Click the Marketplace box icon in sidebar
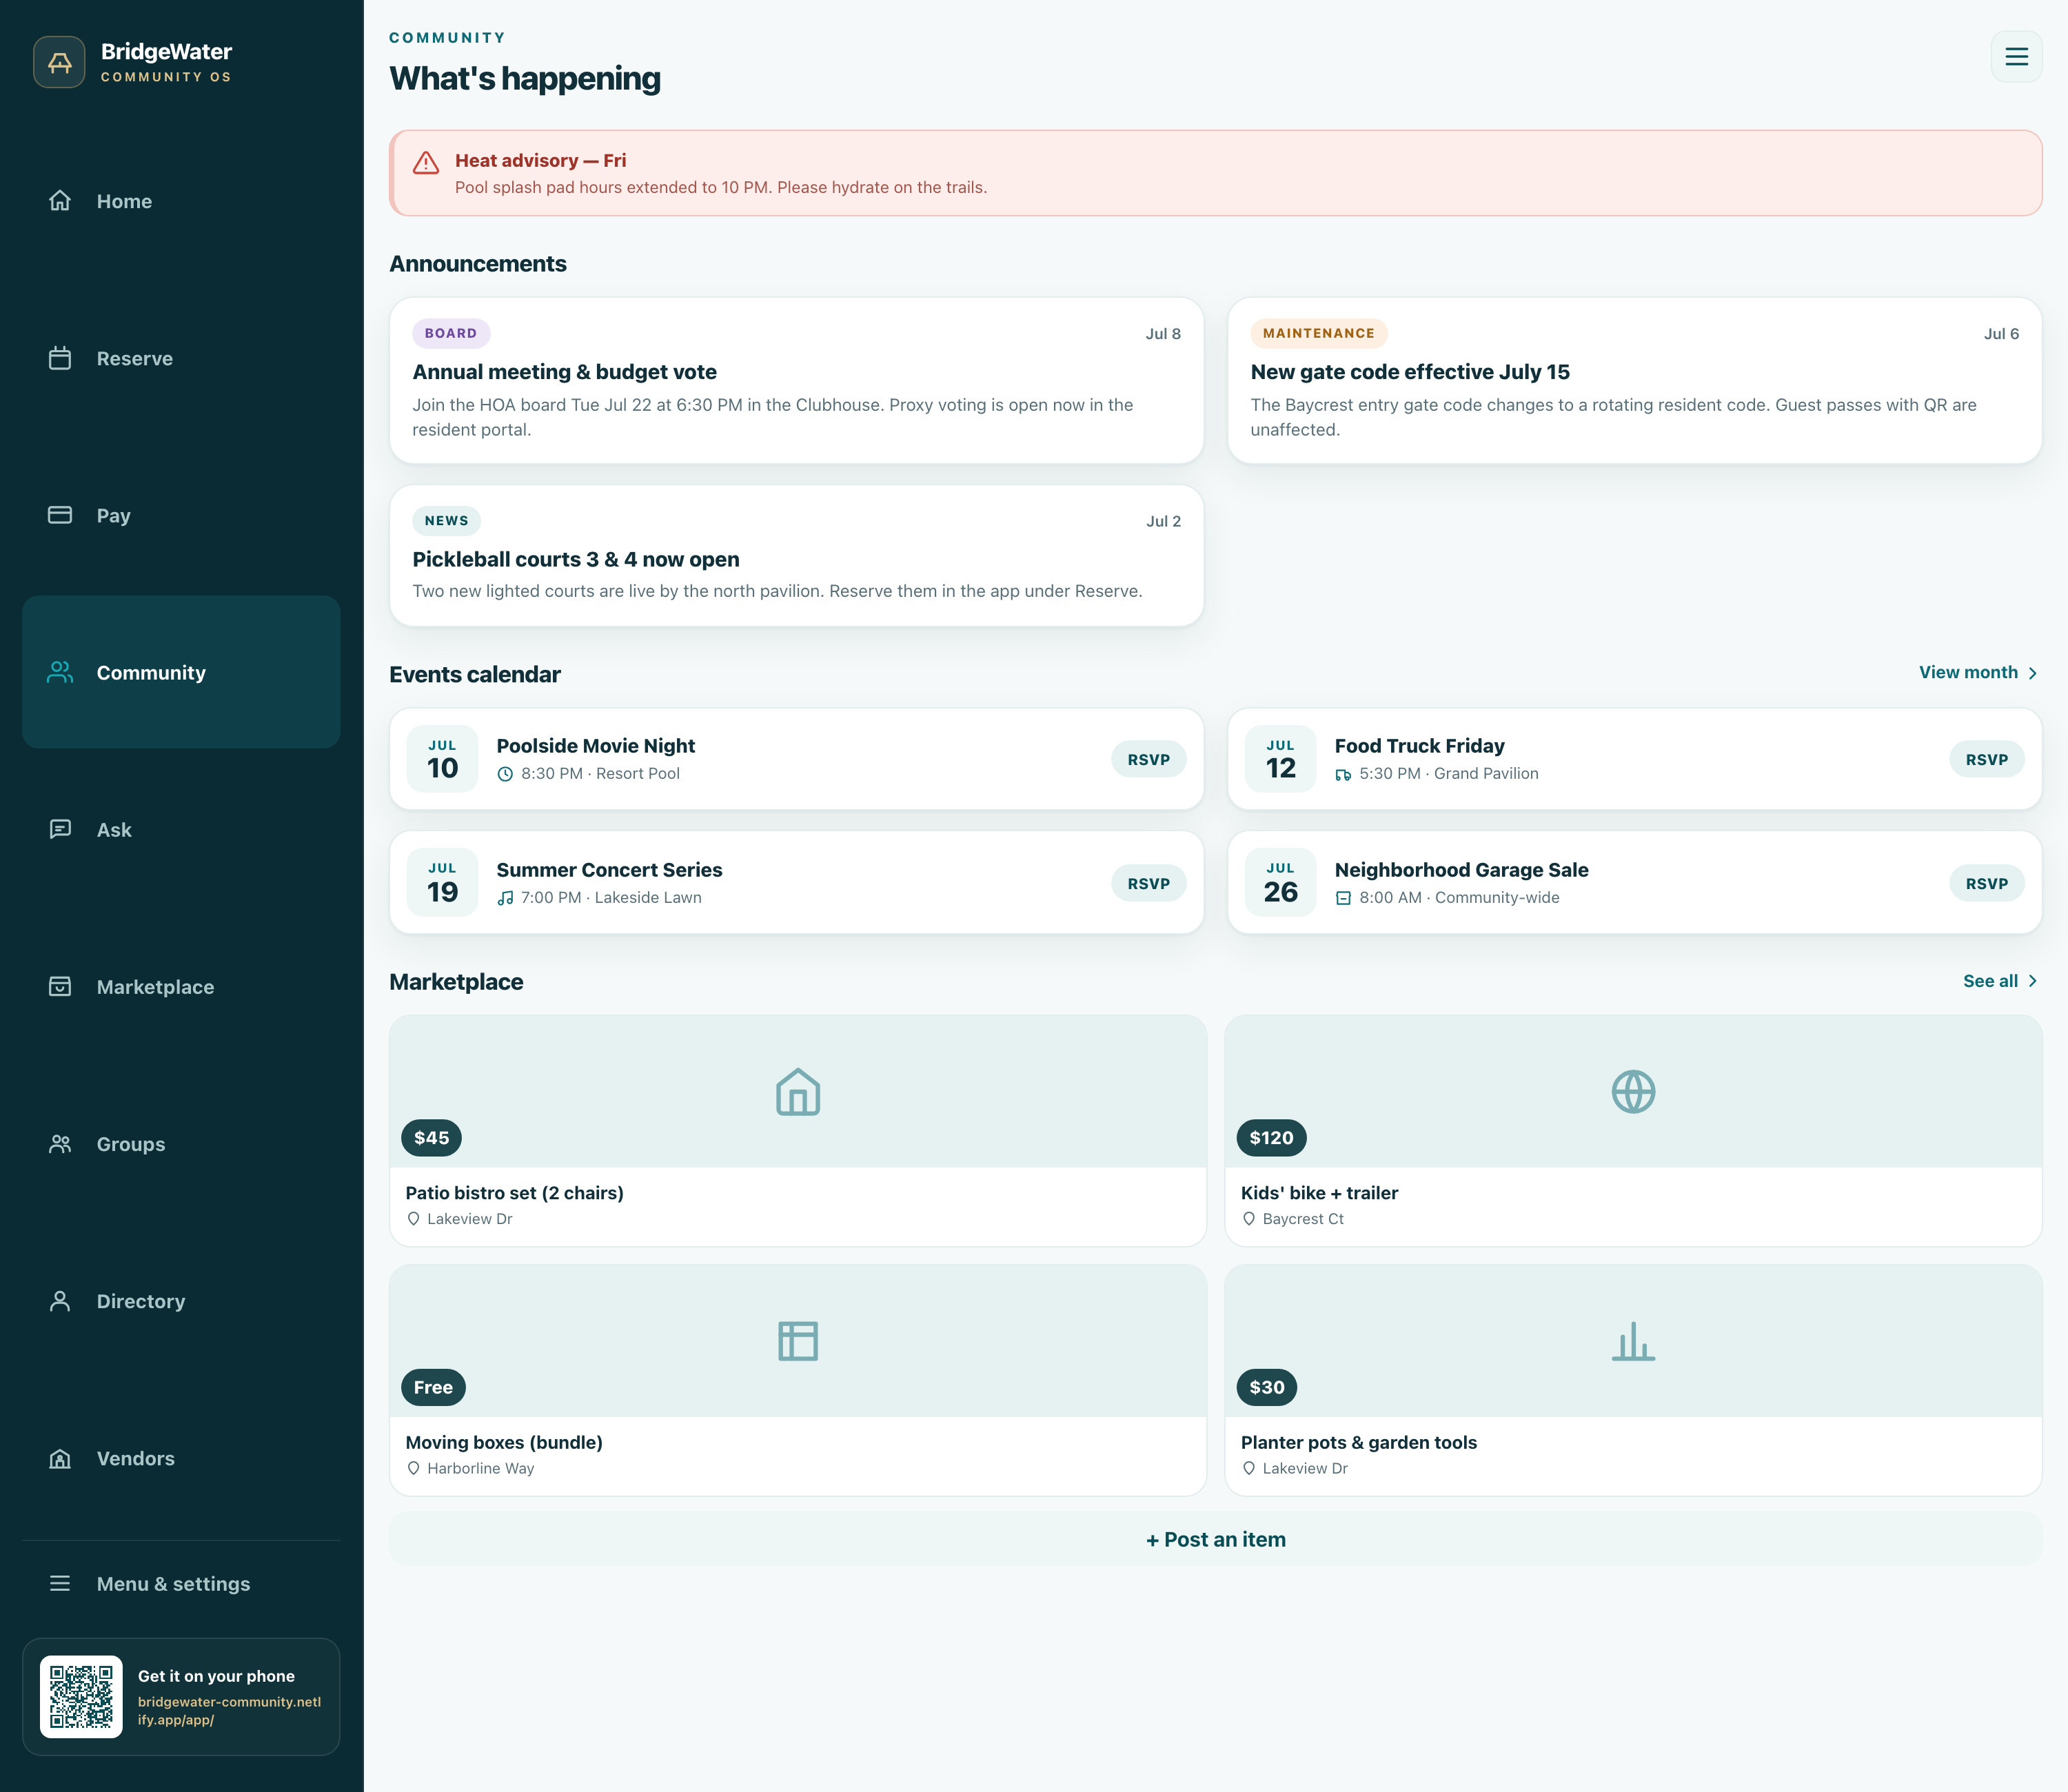Image resolution: width=2068 pixels, height=1792 pixels. pyautogui.click(x=60, y=986)
